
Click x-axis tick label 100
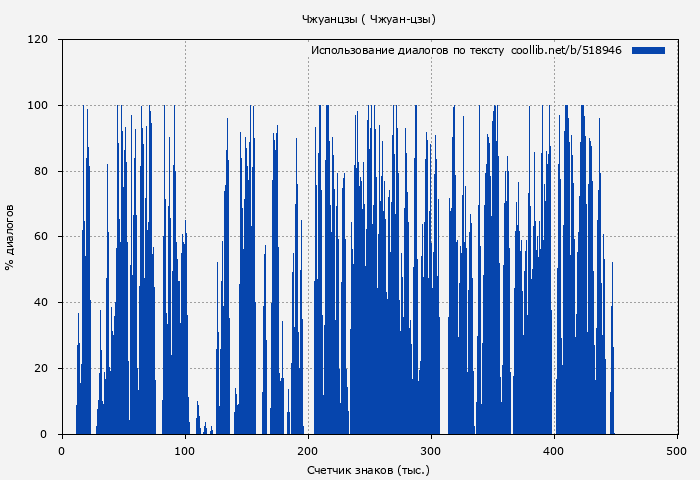[x=185, y=450]
